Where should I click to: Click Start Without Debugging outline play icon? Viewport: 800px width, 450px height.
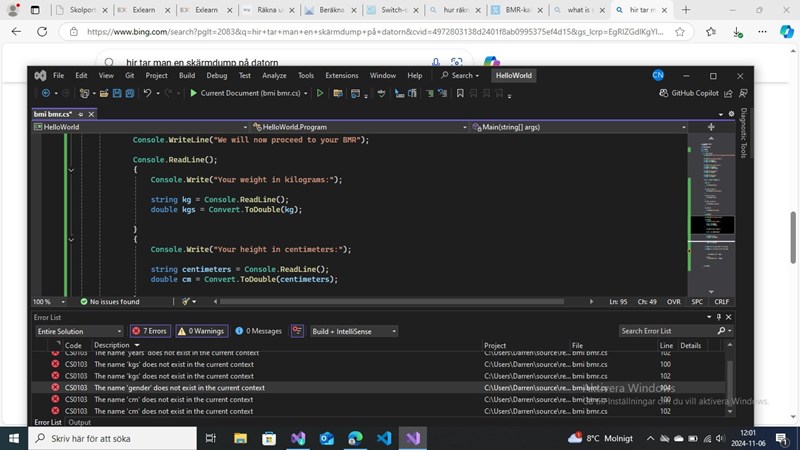320,93
